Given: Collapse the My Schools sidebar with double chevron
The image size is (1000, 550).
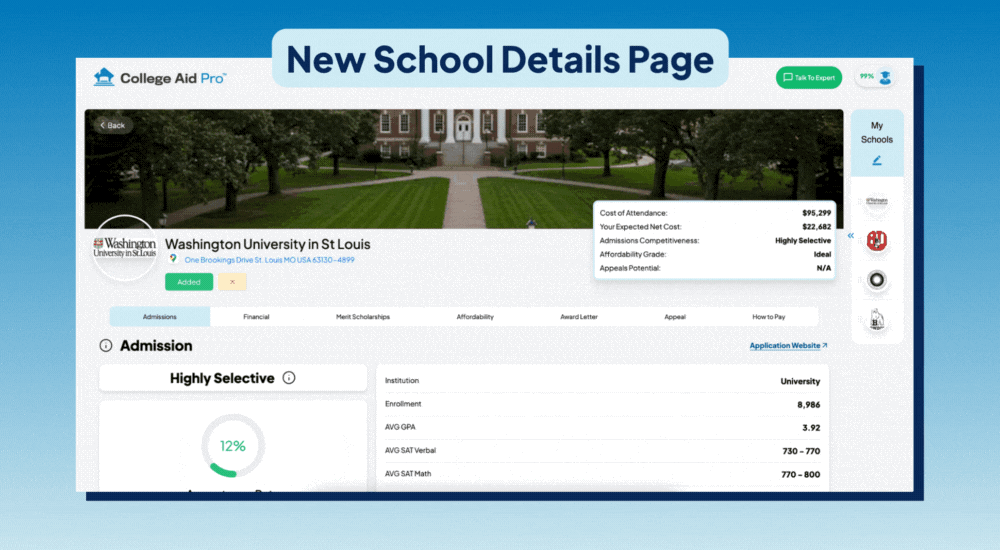Looking at the screenshot, I should 851,235.
